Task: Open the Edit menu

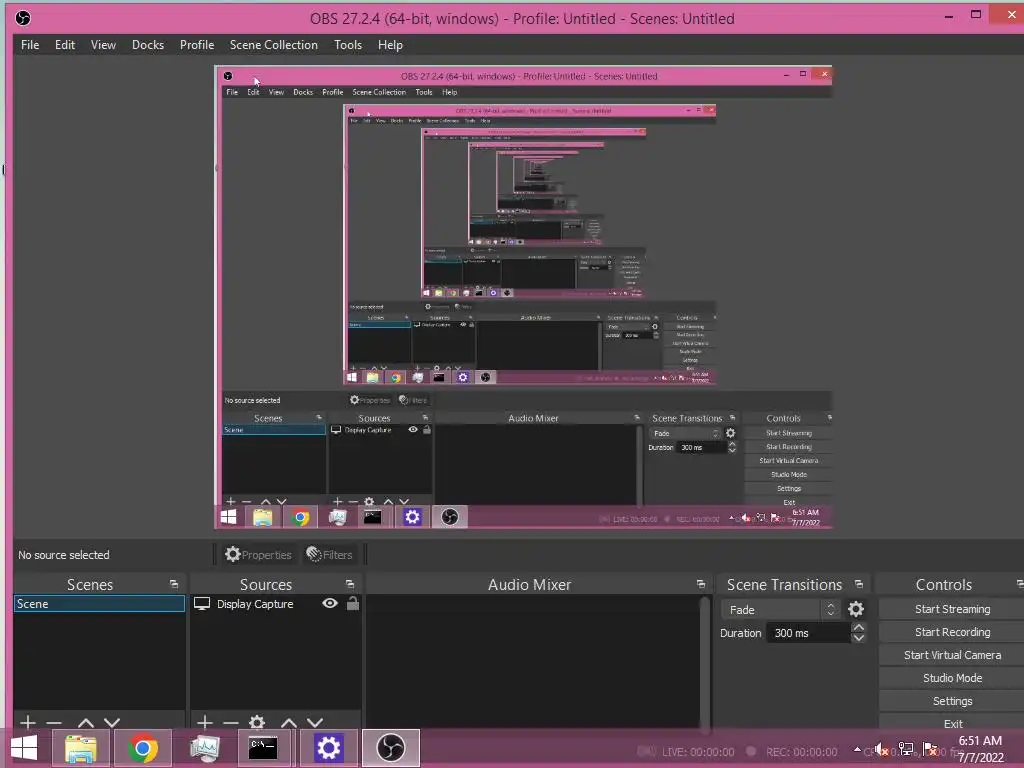Action: click(x=65, y=45)
